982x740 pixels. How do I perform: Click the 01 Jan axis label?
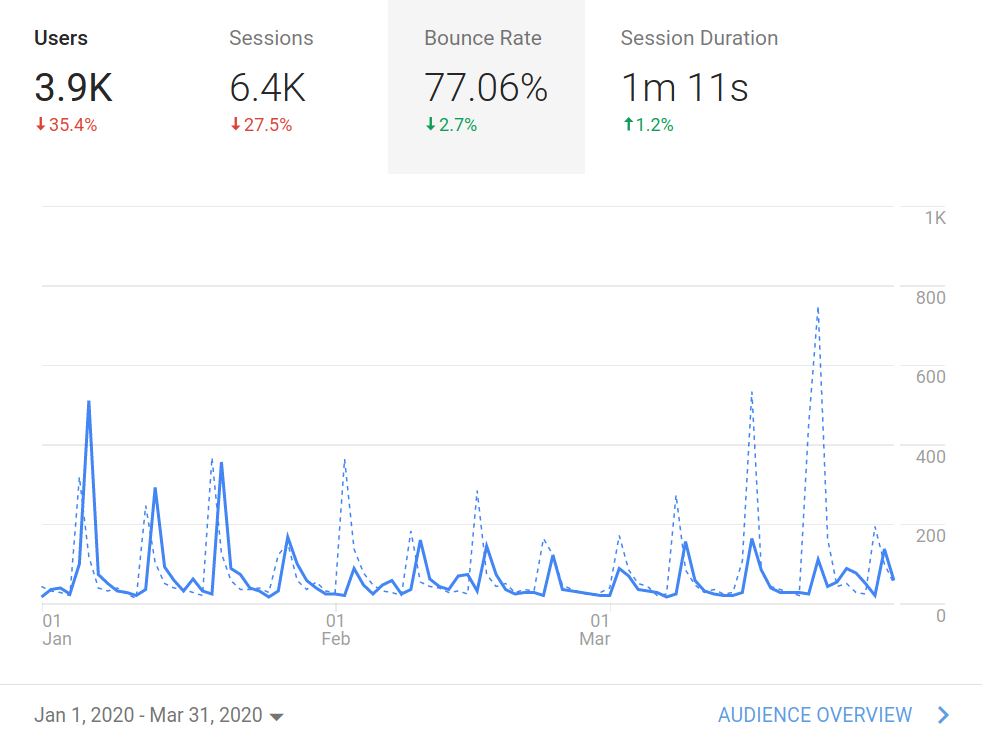click(x=56, y=630)
